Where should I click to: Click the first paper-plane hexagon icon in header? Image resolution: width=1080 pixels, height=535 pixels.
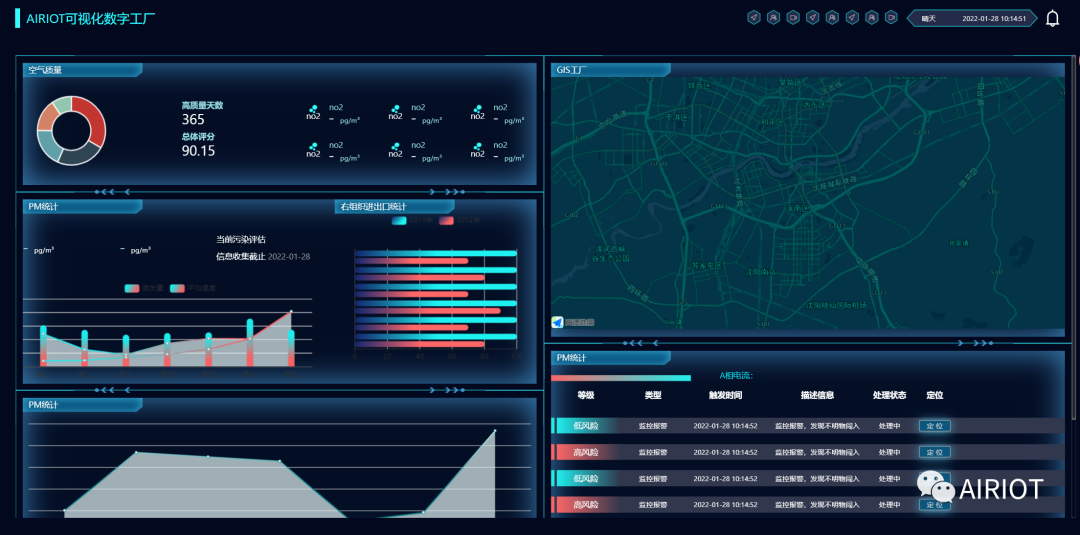point(754,17)
